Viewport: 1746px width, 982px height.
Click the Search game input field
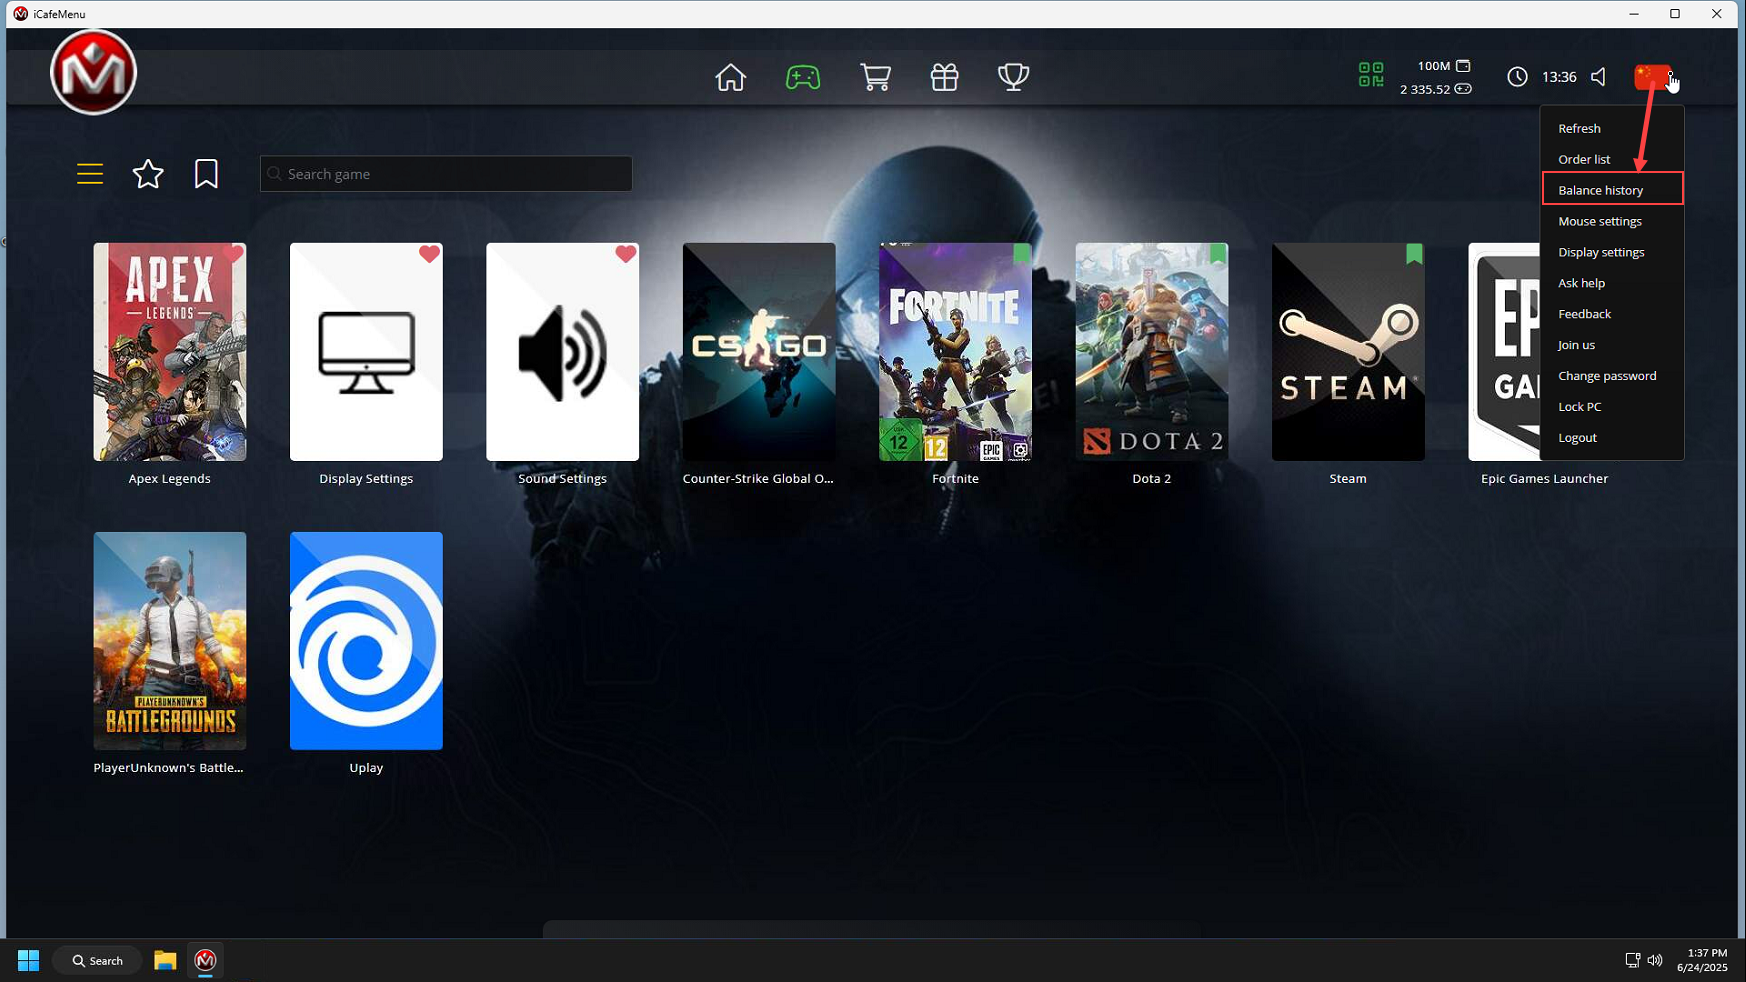(x=446, y=174)
